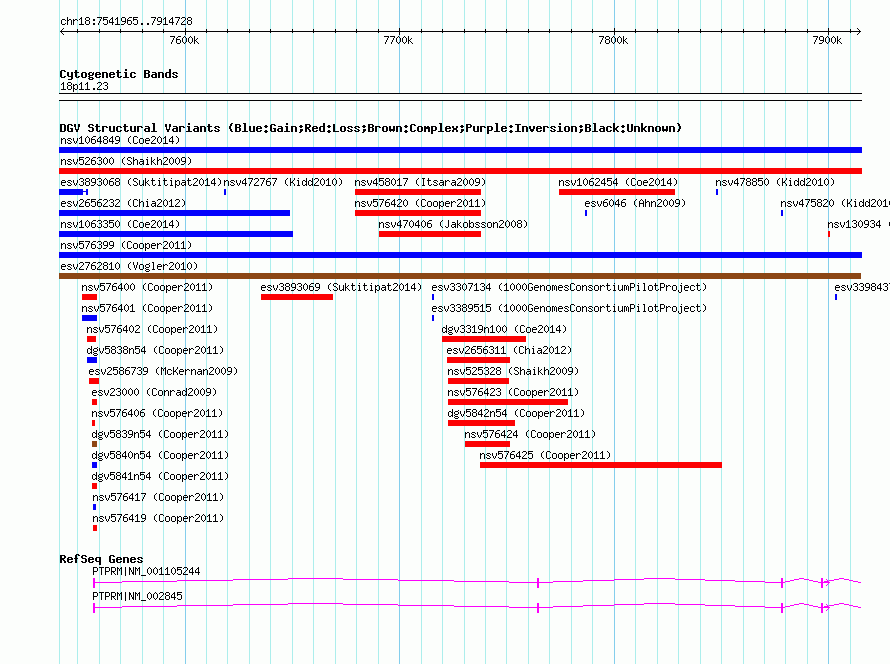Open the nsv130934 variant label
The height and width of the screenshot is (664, 890).
(858, 224)
